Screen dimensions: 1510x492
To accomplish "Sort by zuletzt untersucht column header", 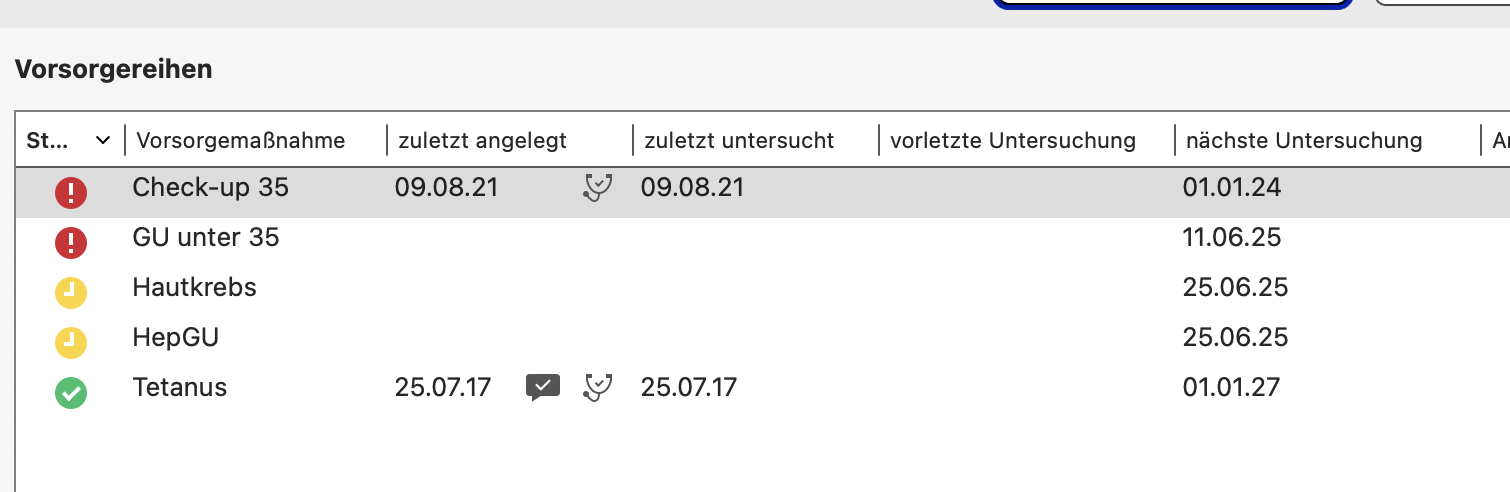I will [x=739, y=141].
